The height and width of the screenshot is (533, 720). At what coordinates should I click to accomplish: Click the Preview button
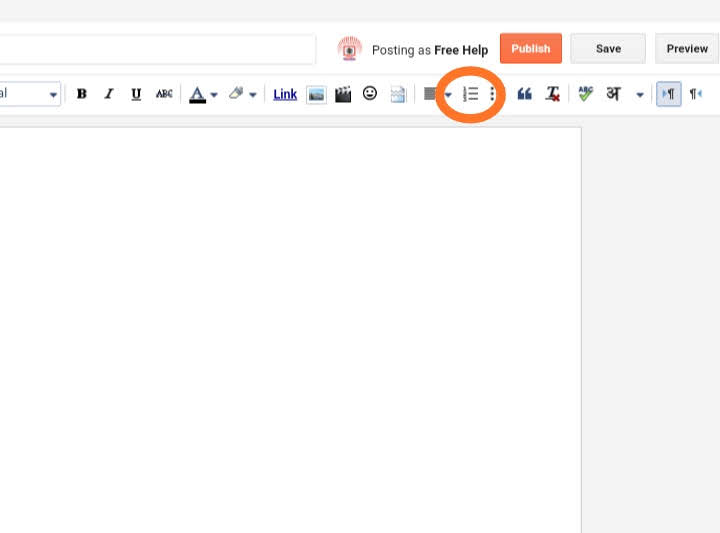(687, 48)
